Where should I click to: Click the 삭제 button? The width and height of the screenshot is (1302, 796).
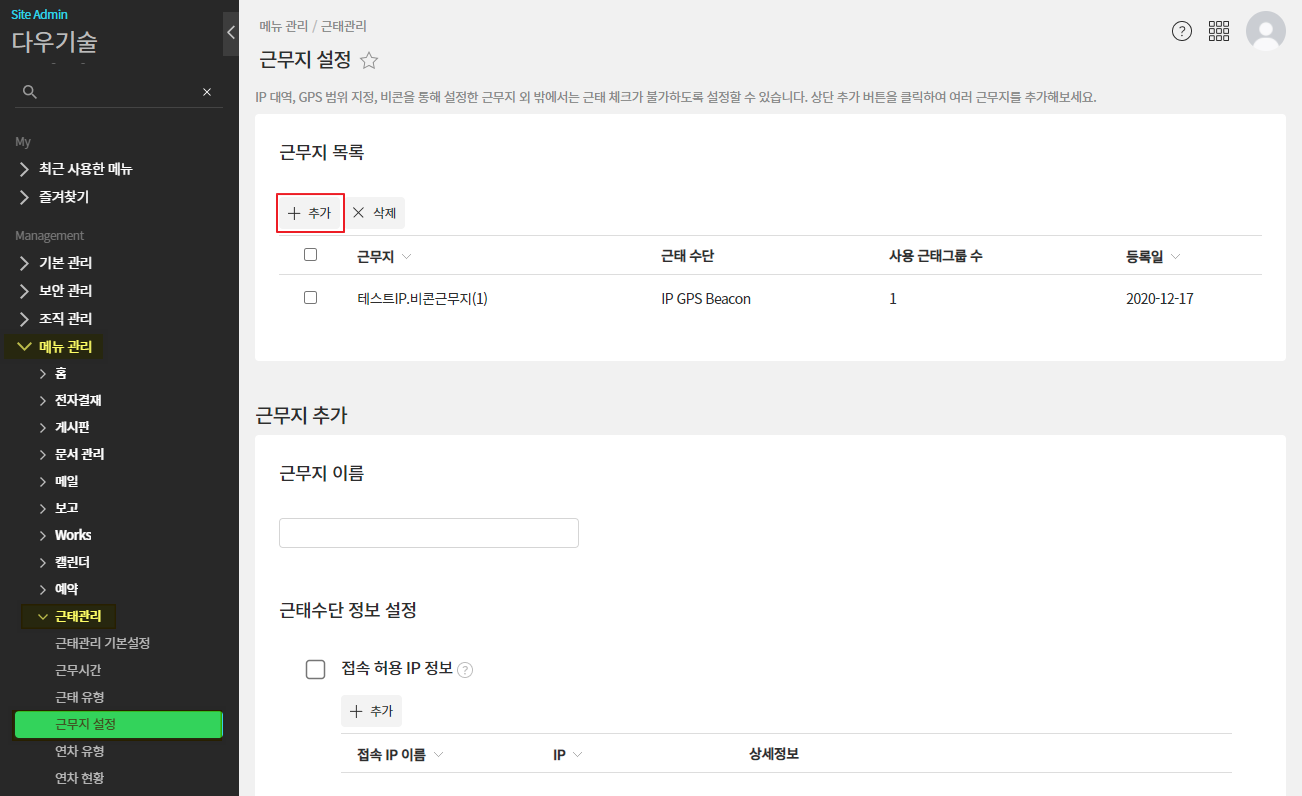click(x=375, y=213)
